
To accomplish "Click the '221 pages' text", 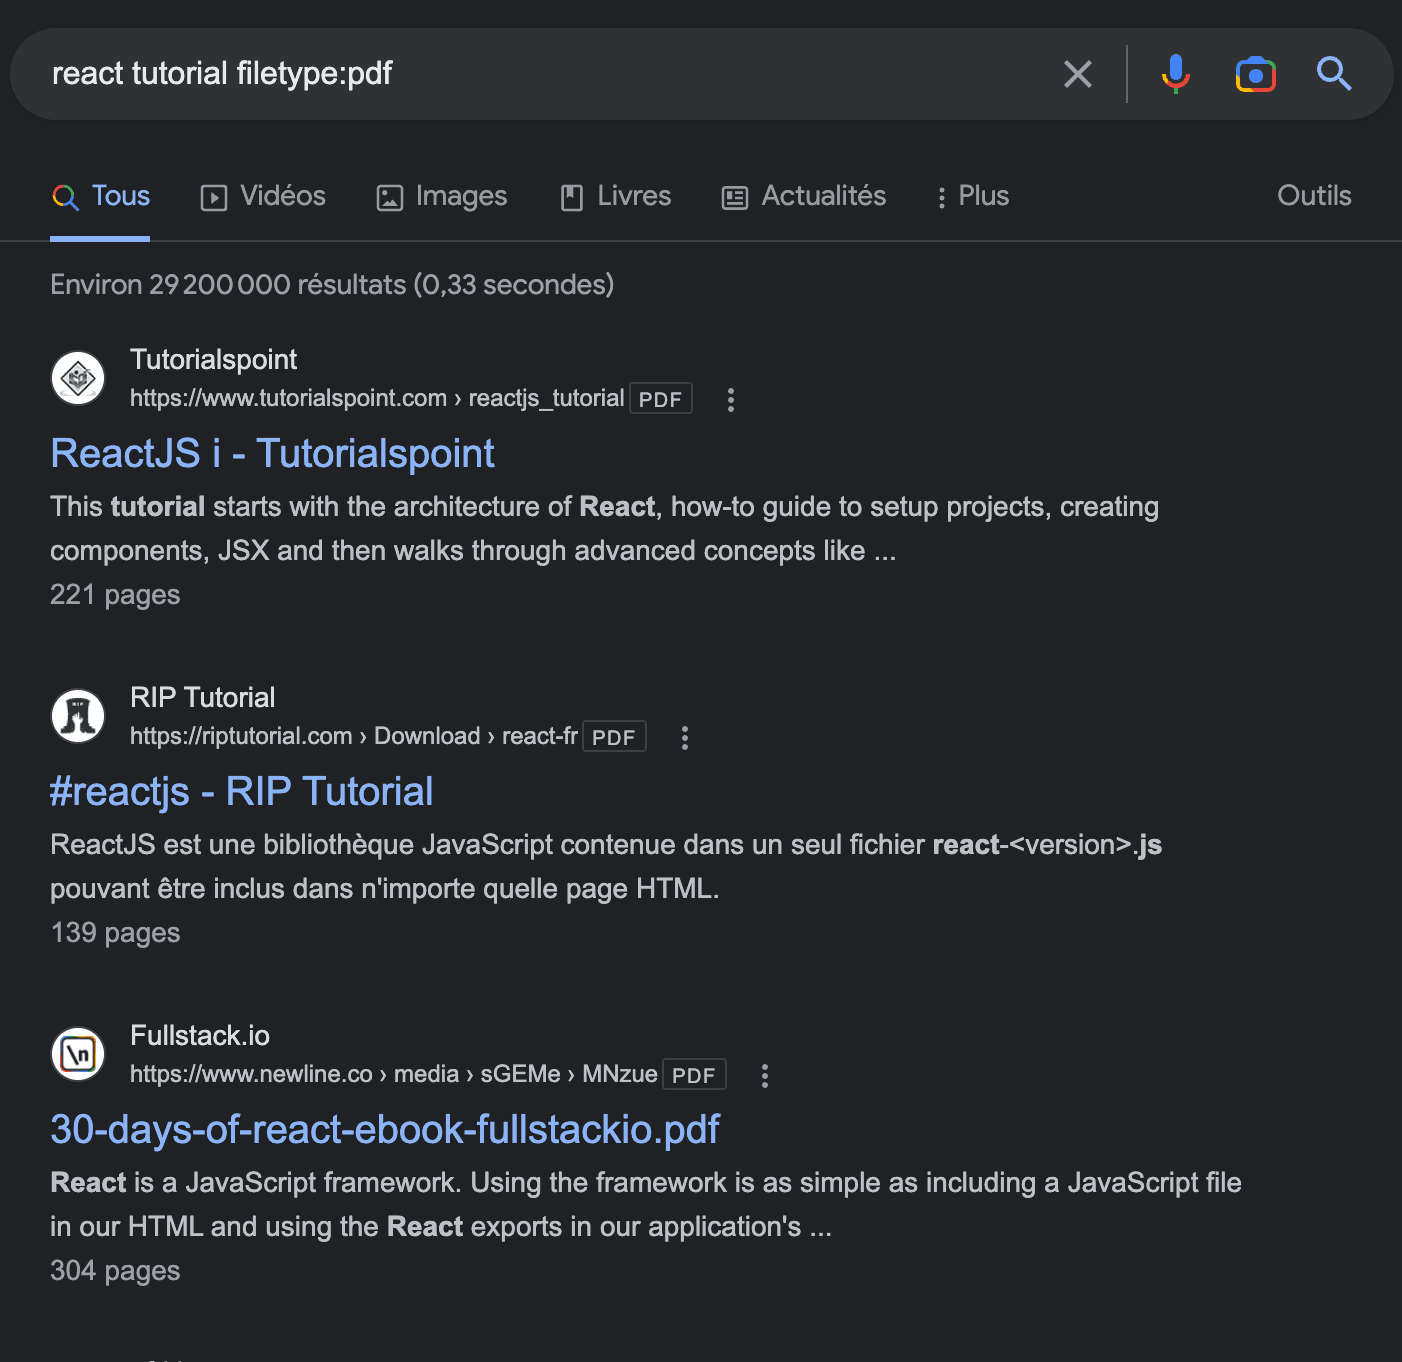I will click(115, 595).
